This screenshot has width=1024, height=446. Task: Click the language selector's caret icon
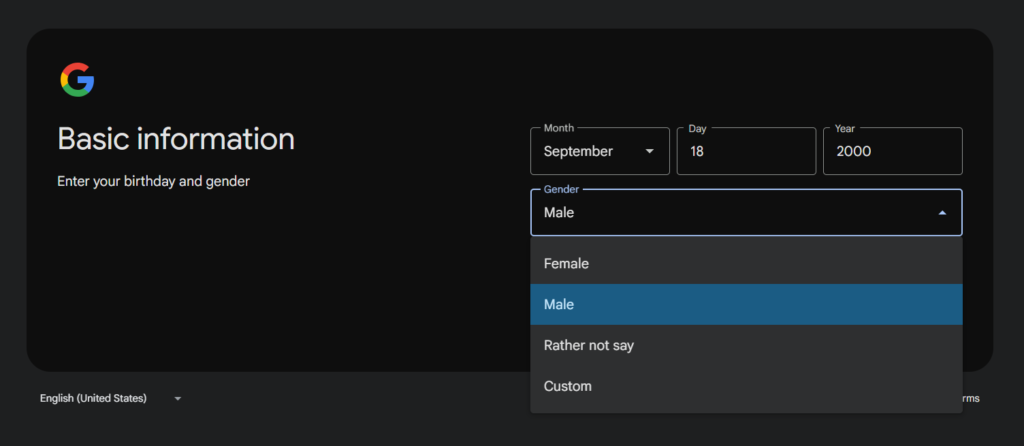[178, 399]
